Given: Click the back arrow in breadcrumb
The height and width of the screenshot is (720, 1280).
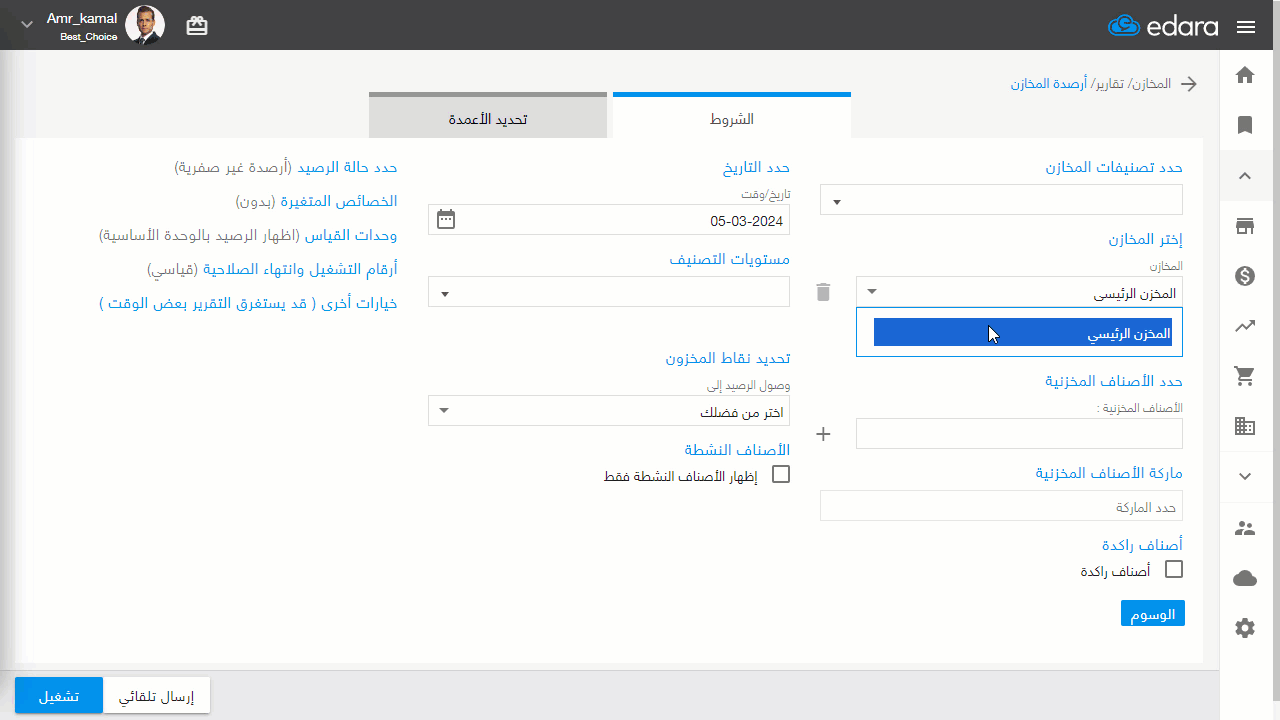Looking at the screenshot, I should (1189, 84).
